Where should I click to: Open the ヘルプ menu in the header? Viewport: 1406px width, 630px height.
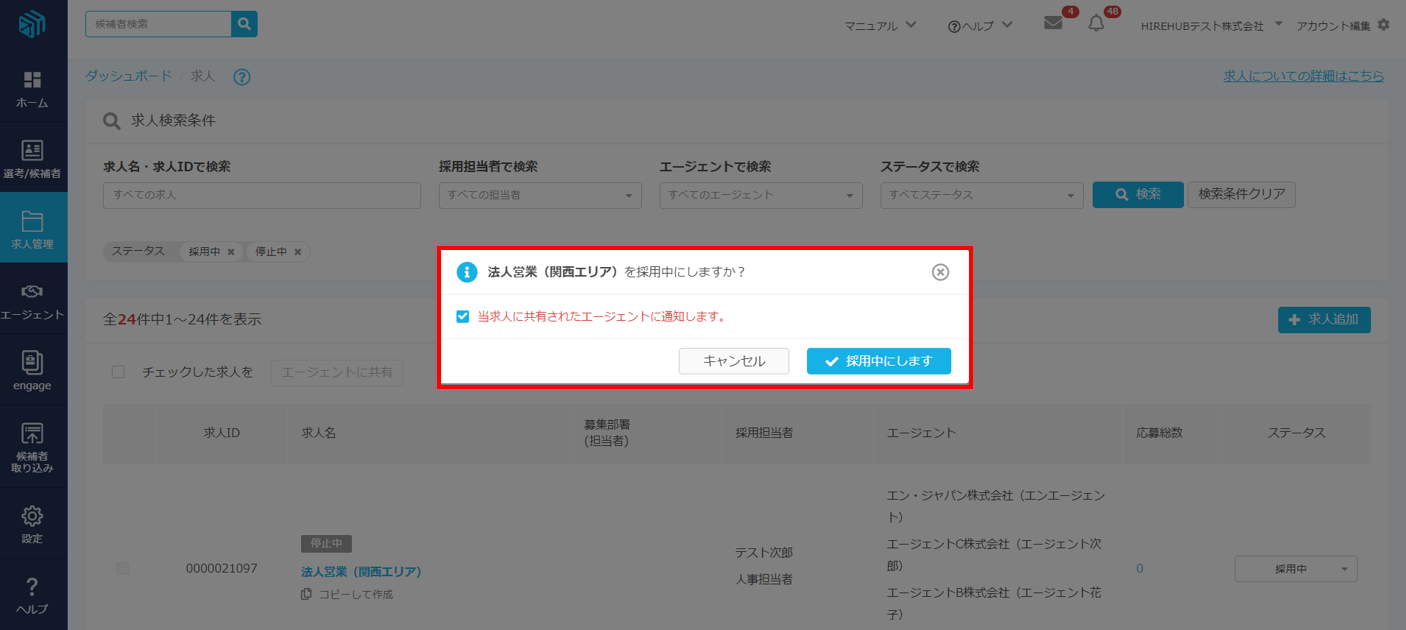[980, 25]
